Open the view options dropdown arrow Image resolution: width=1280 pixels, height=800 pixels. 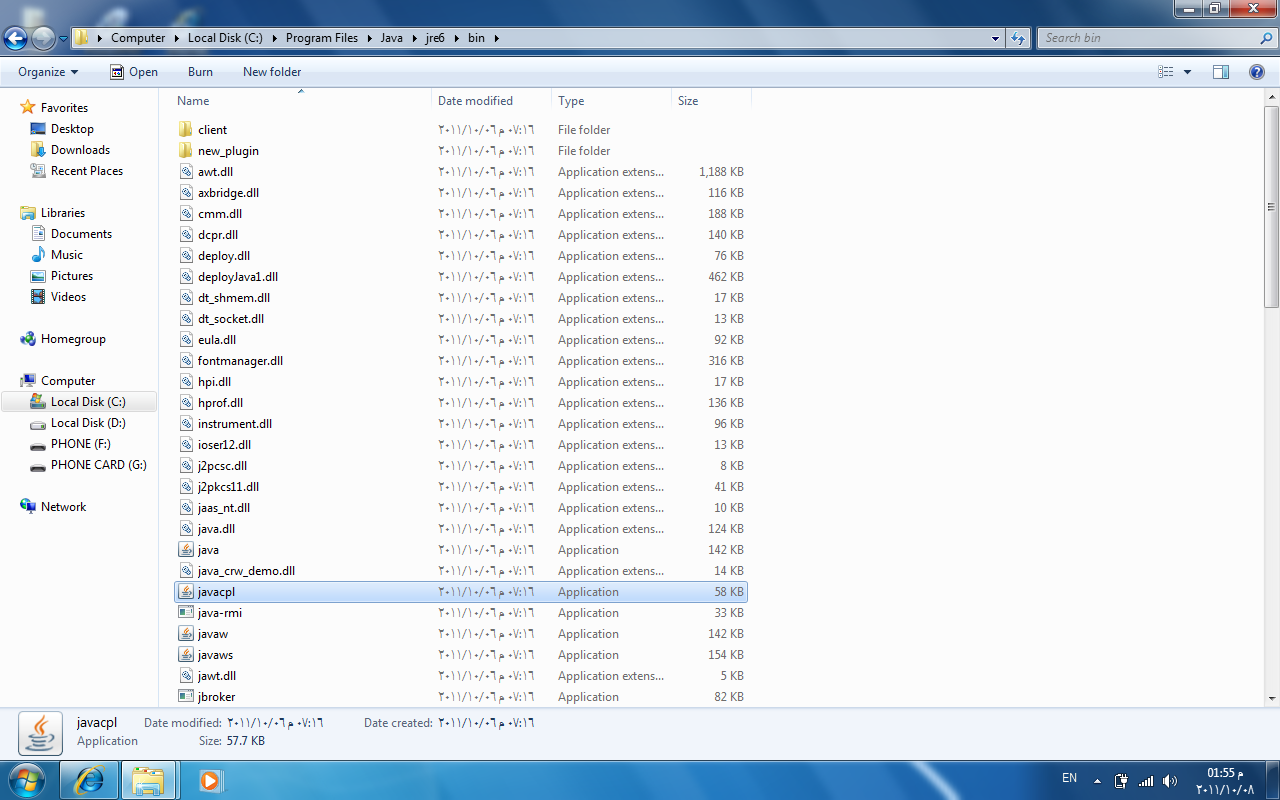click(x=1187, y=72)
